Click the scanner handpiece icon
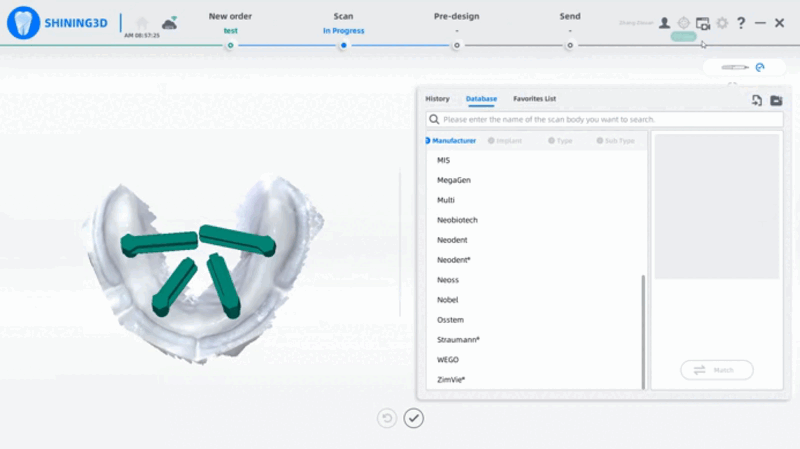Viewport: 800px width, 449px height. coord(735,67)
